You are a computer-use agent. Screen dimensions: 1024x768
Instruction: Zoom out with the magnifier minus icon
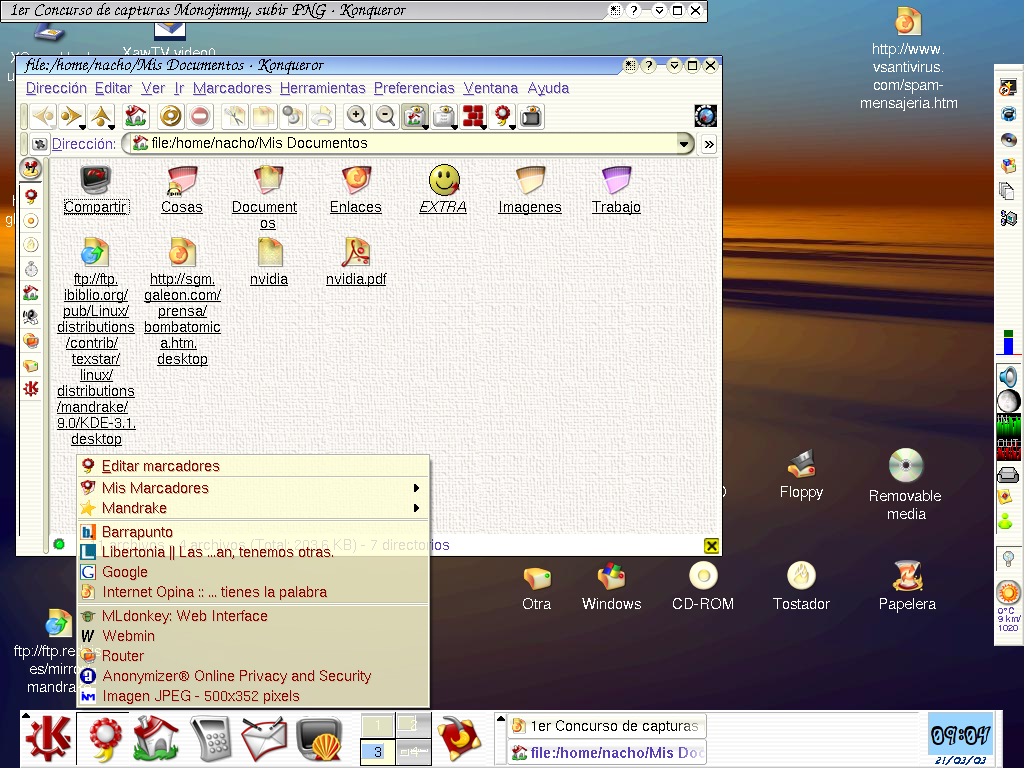(386, 116)
